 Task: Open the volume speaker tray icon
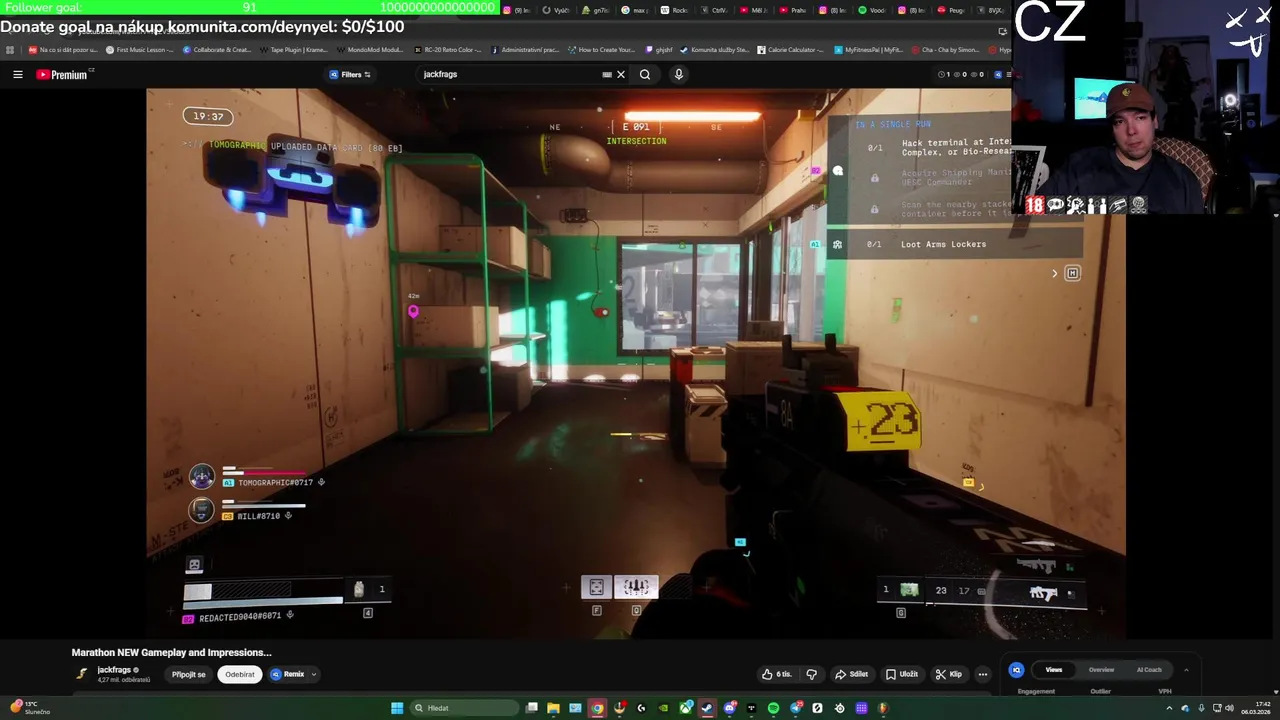coord(1229,708)
